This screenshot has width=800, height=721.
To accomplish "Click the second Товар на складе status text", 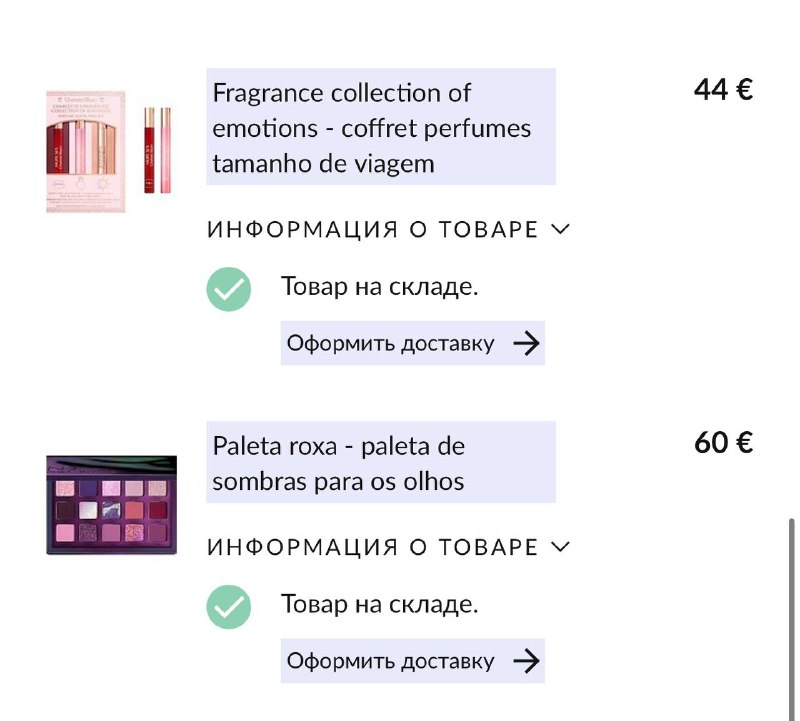I will pyautogui.click(x=380, y=604).
